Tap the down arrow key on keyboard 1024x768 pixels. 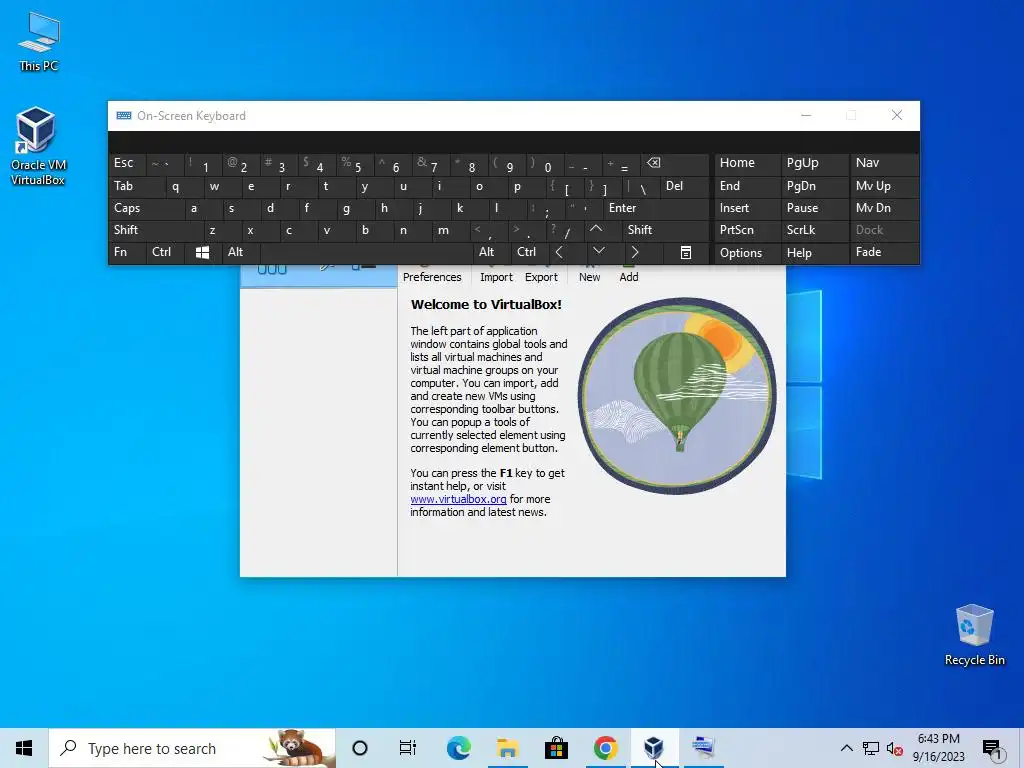tap(599, 252)
